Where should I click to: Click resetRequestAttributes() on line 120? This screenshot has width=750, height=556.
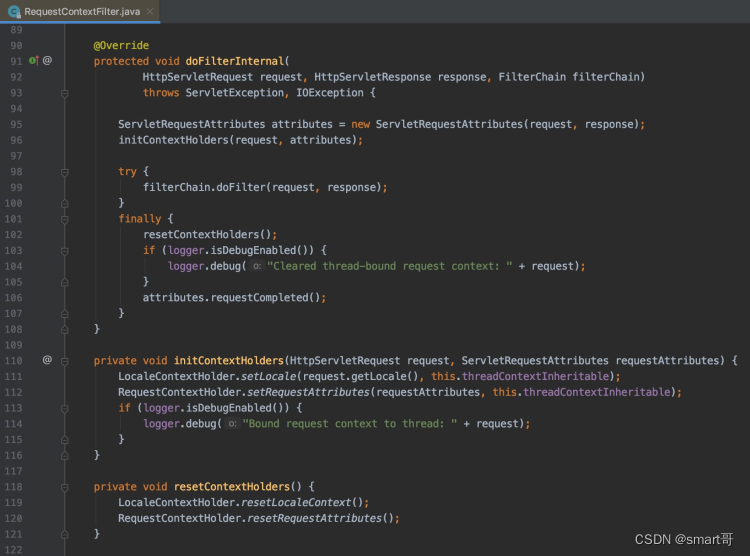coord(320,519)
